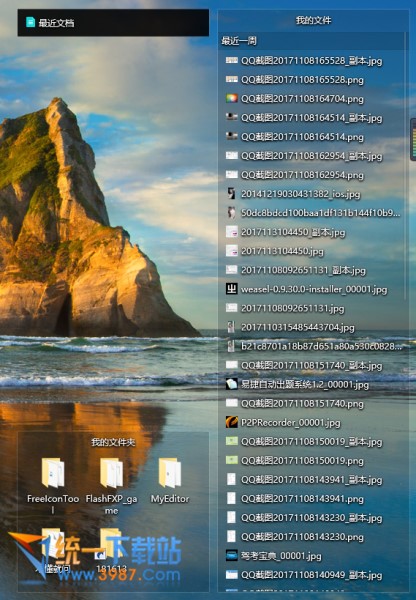This screenshot has height=600, width=416.
Task: Click the teal document icon beside 最近文档
Action: coord(30,22)
